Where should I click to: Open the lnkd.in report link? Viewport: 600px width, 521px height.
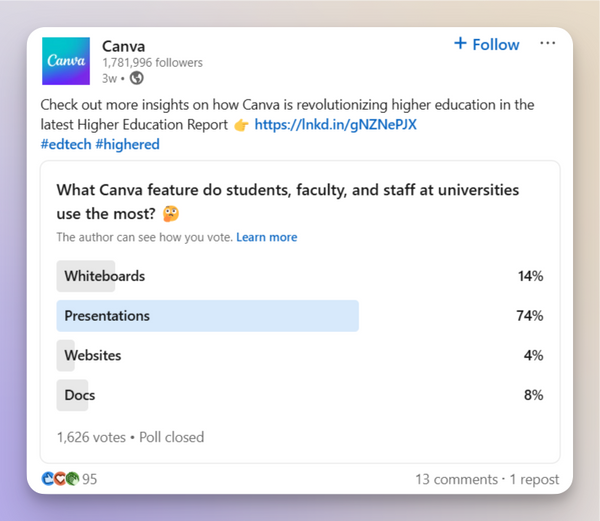(x=335, y=125)
